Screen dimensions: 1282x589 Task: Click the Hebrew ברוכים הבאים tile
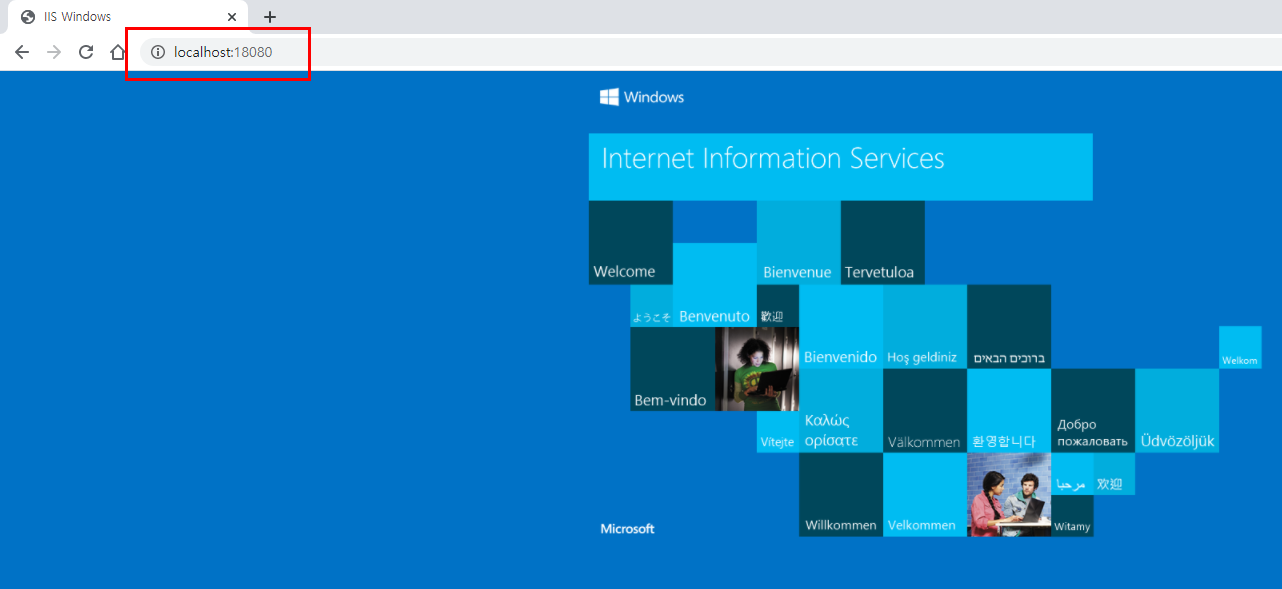click(x=1008, y=327)
